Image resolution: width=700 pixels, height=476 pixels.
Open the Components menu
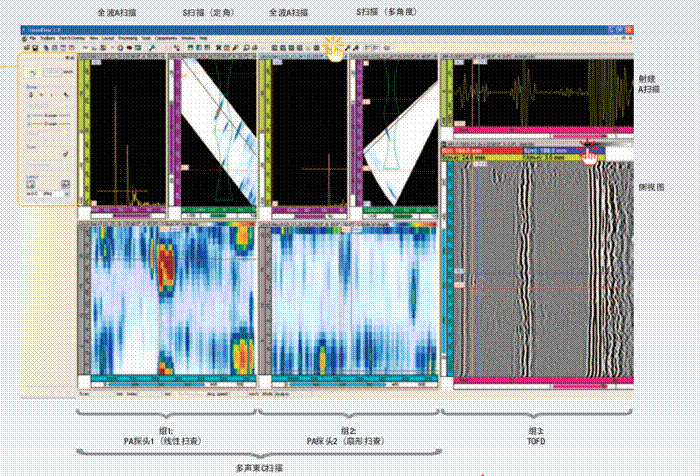coord(166,39)
